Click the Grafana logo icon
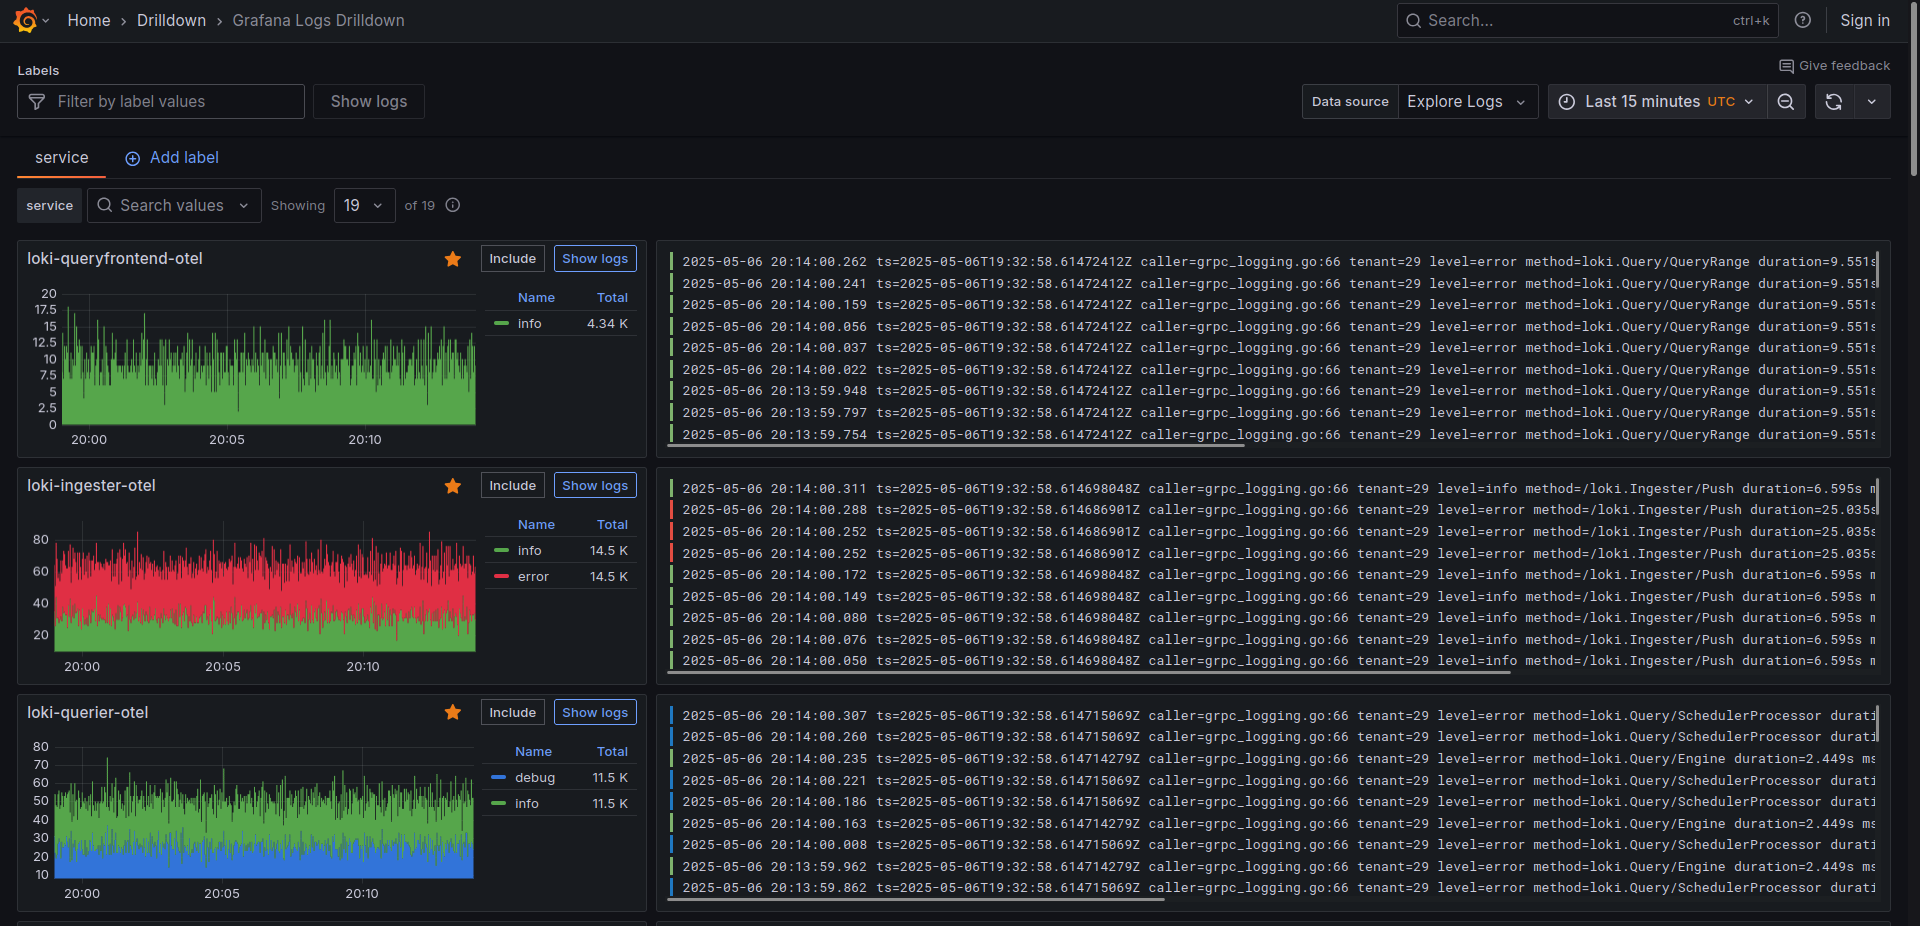 point(25,20)
